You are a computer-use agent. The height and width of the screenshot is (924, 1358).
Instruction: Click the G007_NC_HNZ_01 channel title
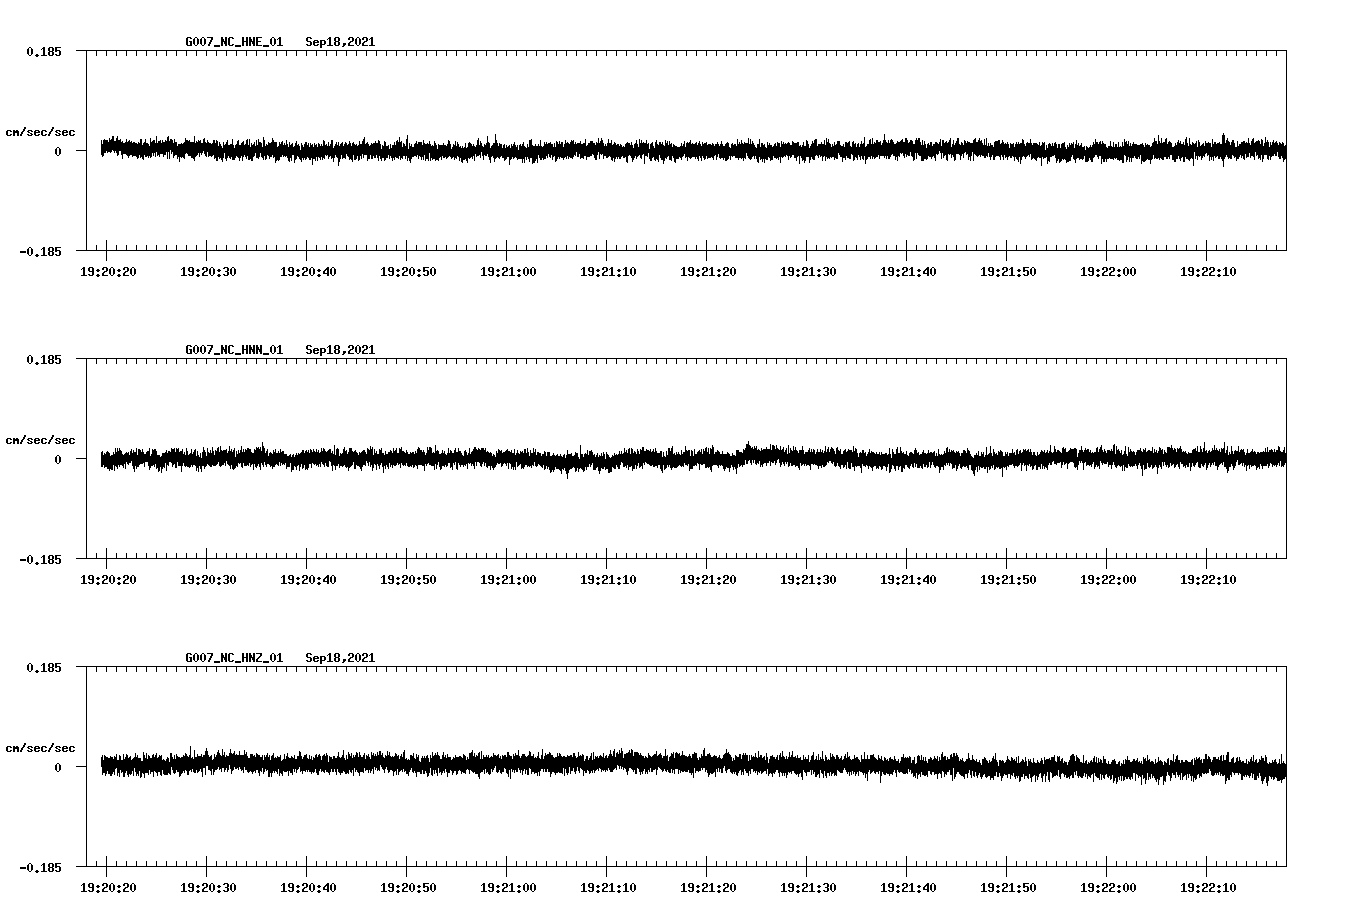(234, 658)
